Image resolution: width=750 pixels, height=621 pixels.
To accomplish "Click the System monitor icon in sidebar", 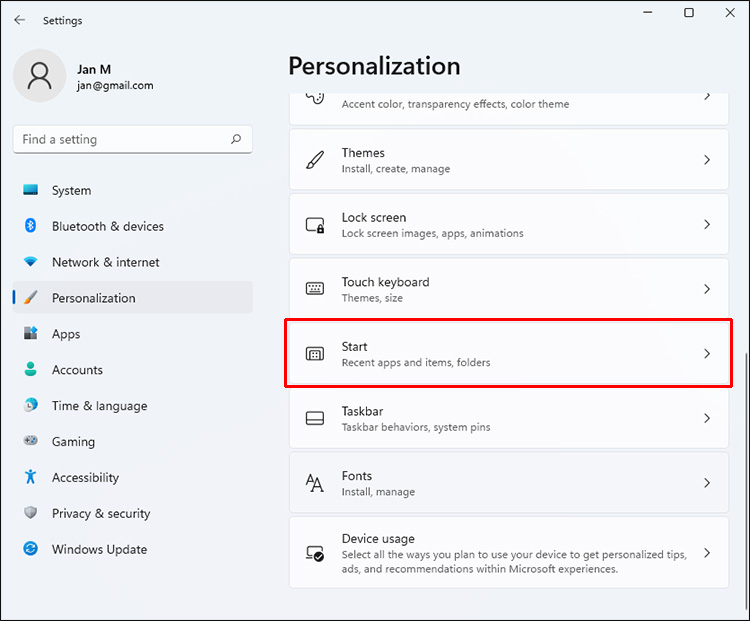I will click(x=31, y=190).
